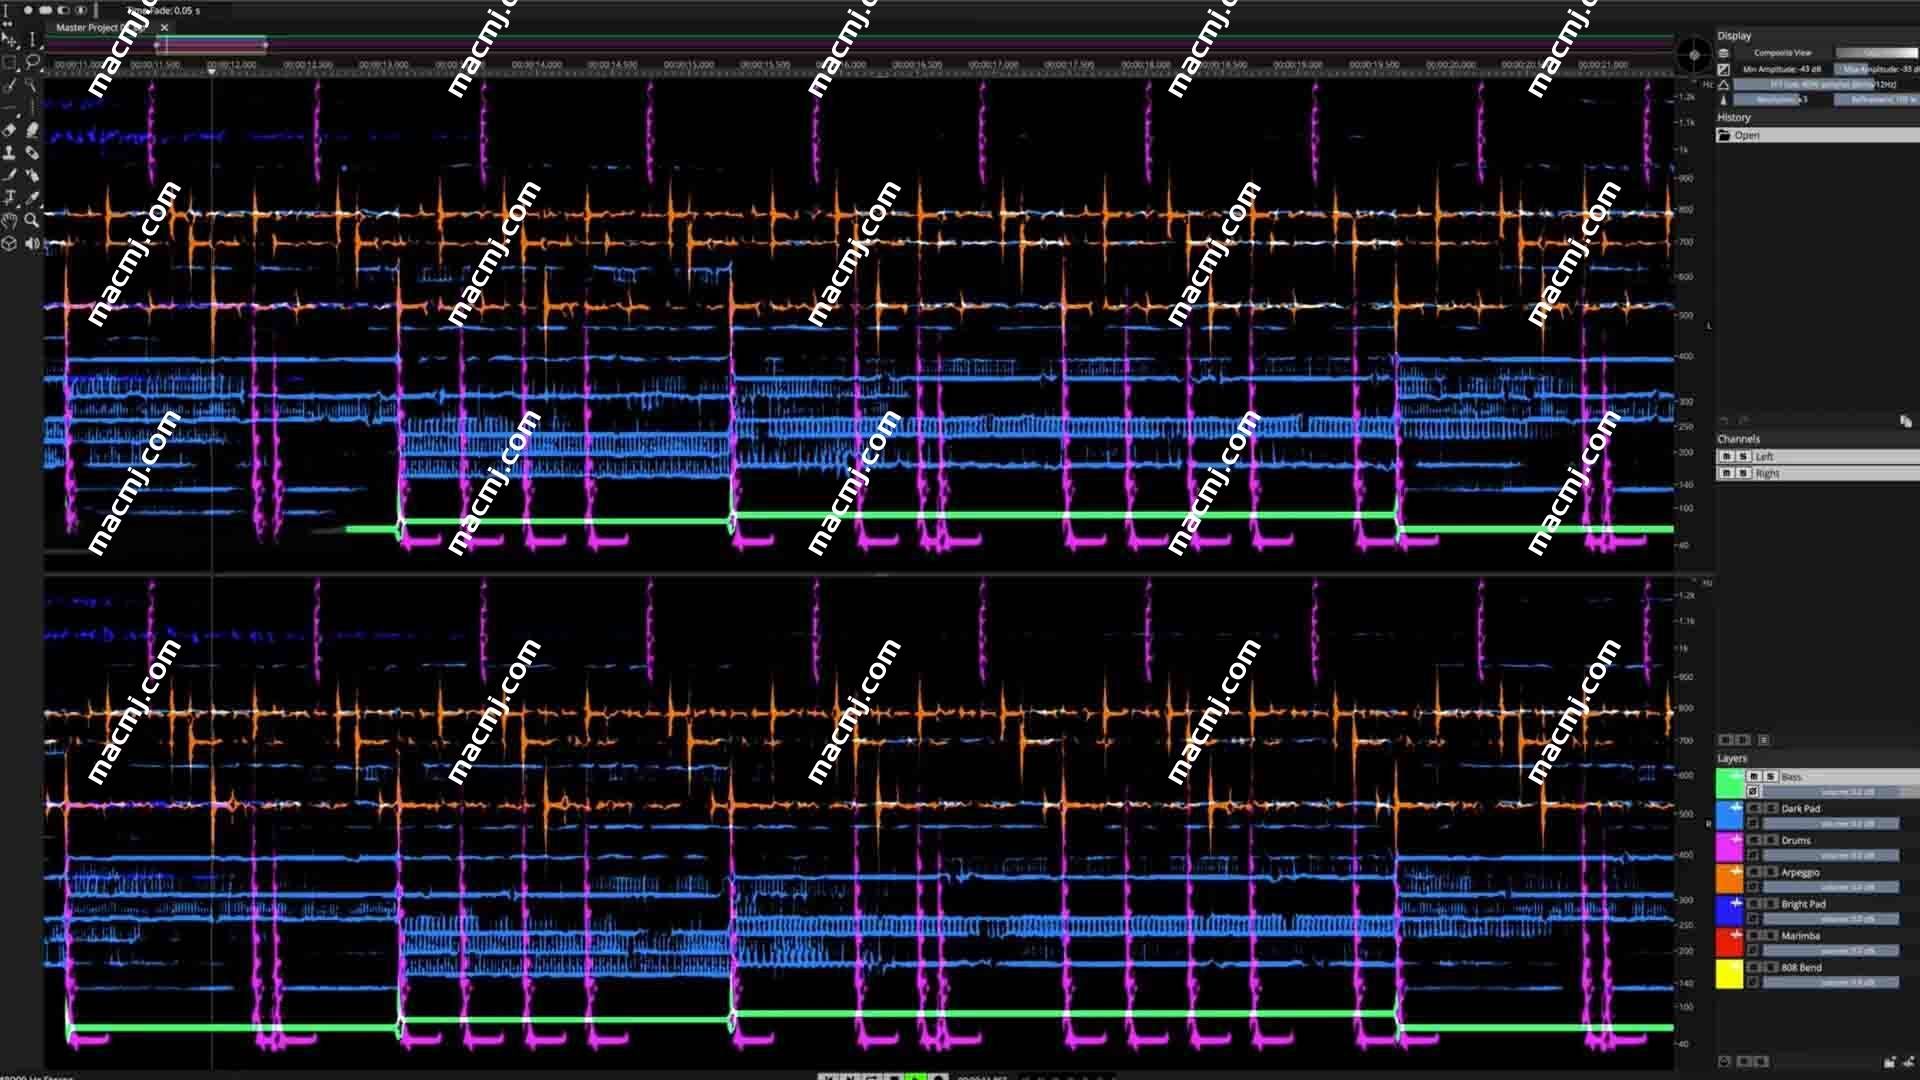Select the text T tool
This screenshot has width=1920, height=1080.
click(x=10, y=198)
